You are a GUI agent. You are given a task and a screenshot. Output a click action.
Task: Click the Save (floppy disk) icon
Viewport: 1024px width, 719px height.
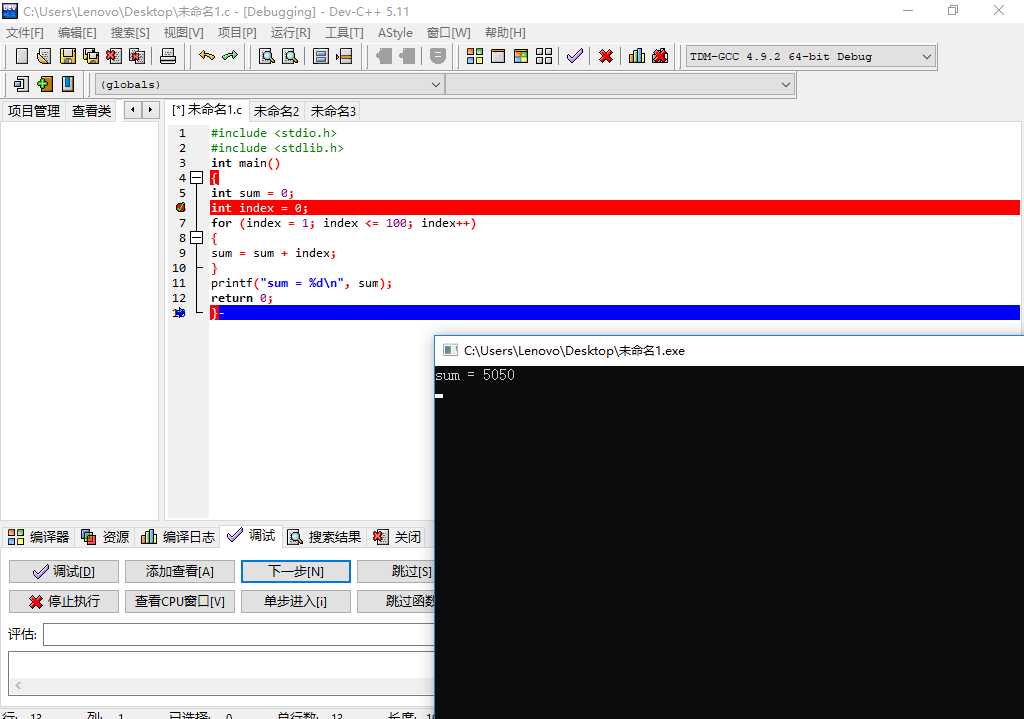pyautogui.click(x=67, y=56)
